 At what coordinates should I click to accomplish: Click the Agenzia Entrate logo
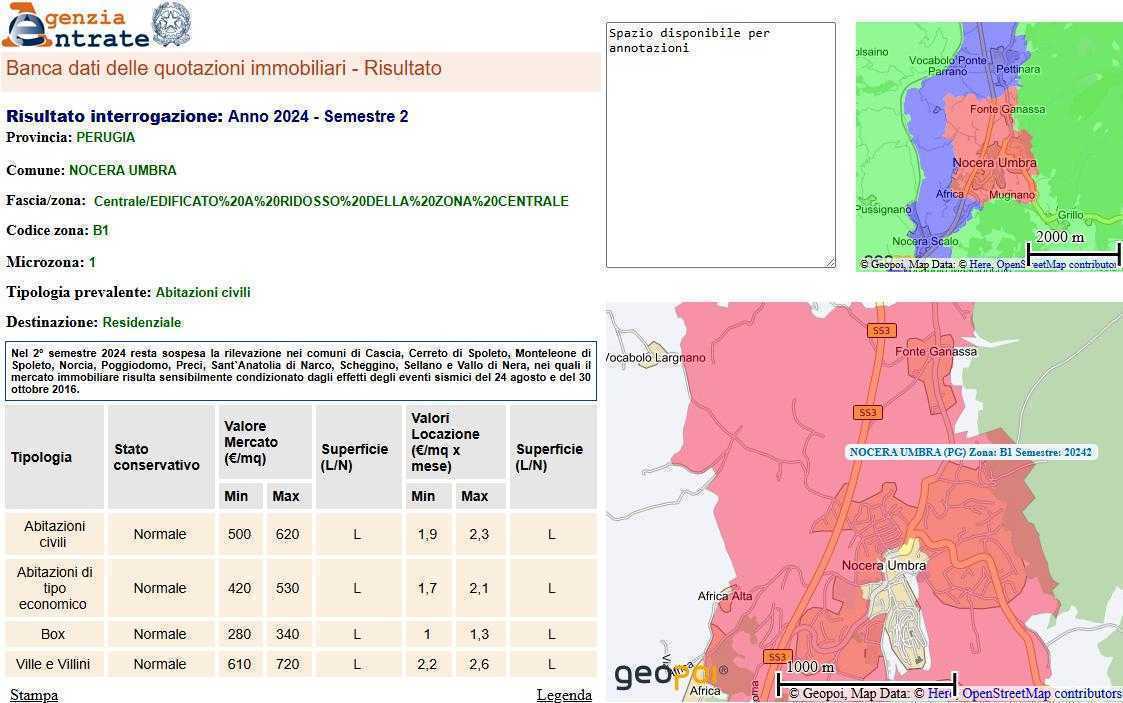click(75, 26)
